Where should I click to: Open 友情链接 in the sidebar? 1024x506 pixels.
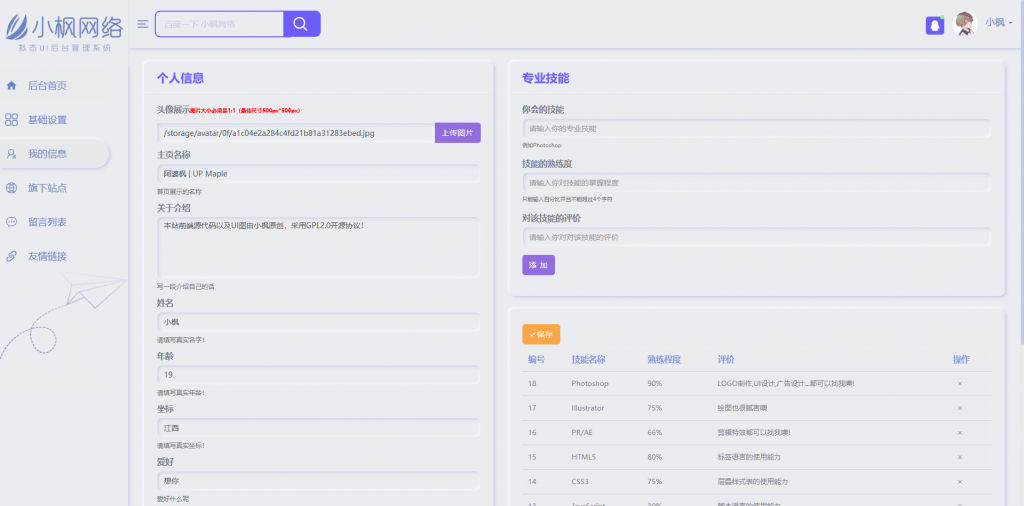pos(47,256)
